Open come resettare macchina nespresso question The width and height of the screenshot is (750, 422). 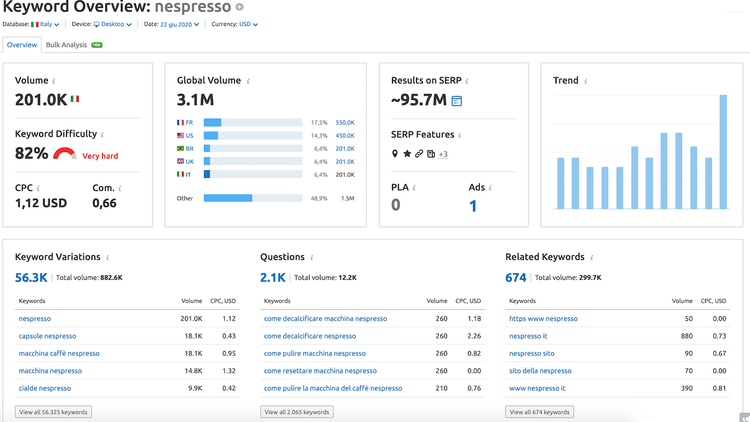(x=320, y=371)
